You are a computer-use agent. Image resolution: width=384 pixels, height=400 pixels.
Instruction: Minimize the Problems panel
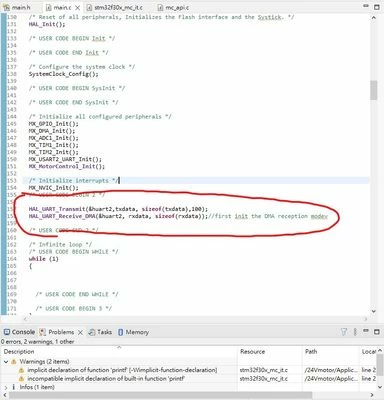click(366, 331)
